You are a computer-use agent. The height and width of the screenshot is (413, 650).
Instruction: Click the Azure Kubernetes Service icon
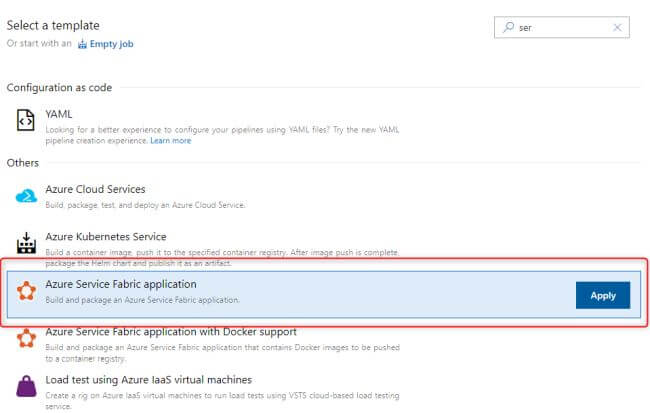tap(26, 243)
